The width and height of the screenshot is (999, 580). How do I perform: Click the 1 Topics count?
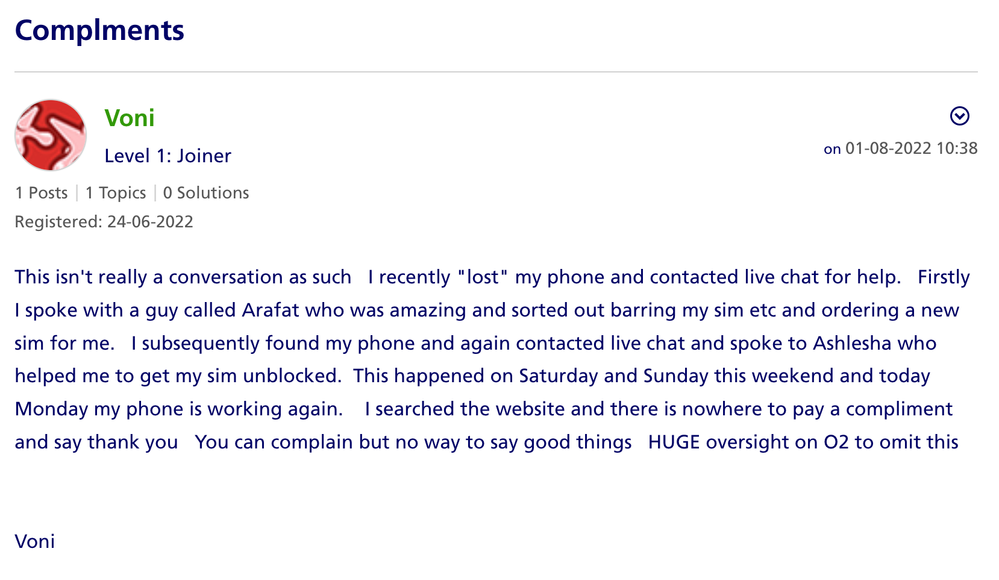point(115,193)
